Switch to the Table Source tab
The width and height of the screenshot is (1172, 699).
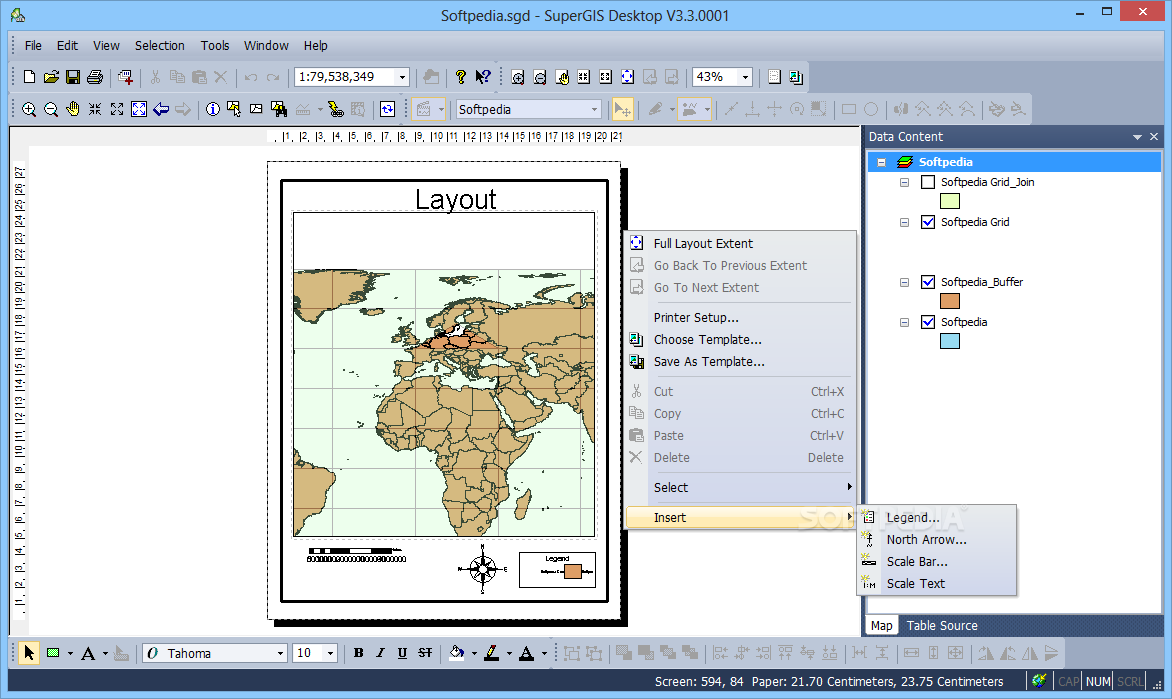tap(942, 626)
